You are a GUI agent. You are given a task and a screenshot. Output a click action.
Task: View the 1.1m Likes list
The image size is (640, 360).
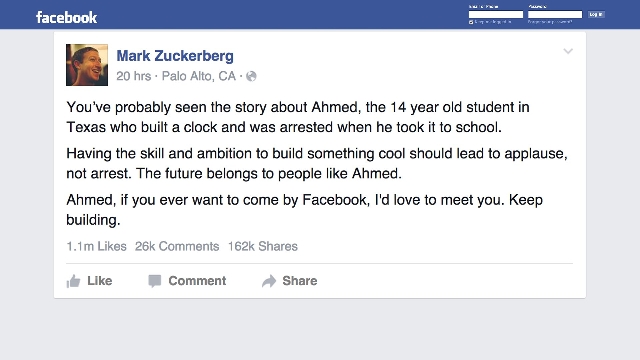point(96,246)
